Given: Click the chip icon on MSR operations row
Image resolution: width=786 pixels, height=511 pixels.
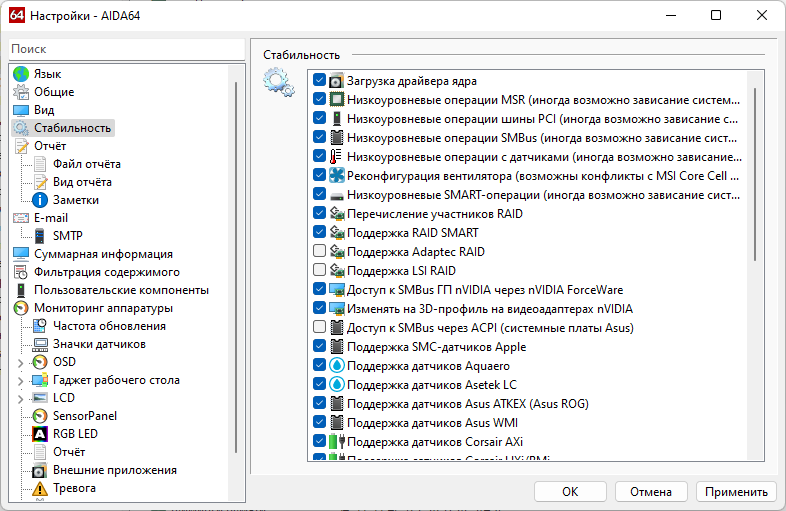Looking at the screenshot, I should [x=337, y=99].
